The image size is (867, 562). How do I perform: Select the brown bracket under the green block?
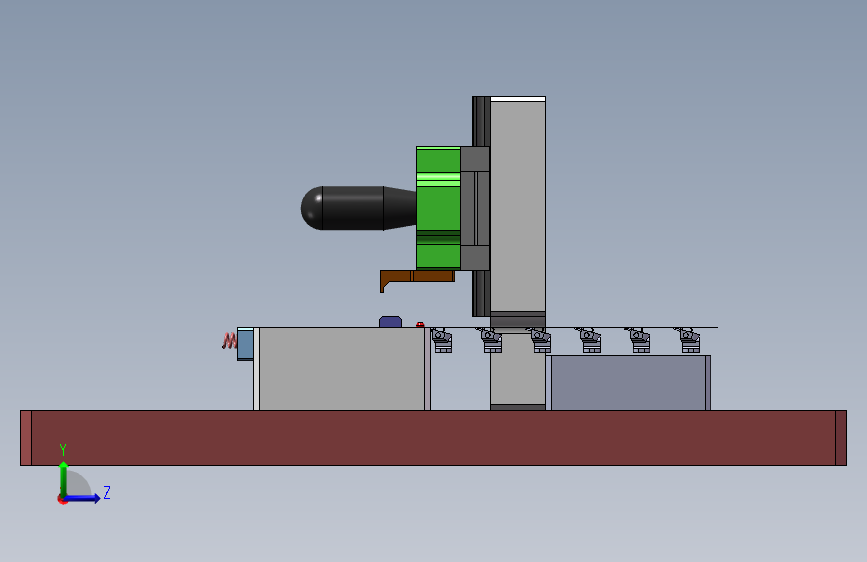point(417,279)
